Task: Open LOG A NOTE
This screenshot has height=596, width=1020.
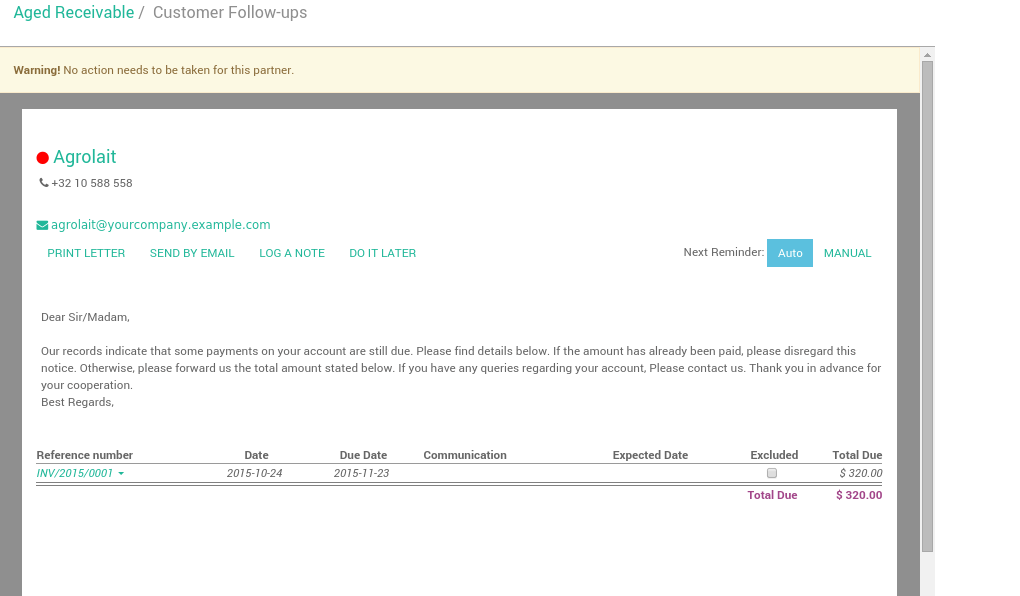Action: (x=292, y=253)
